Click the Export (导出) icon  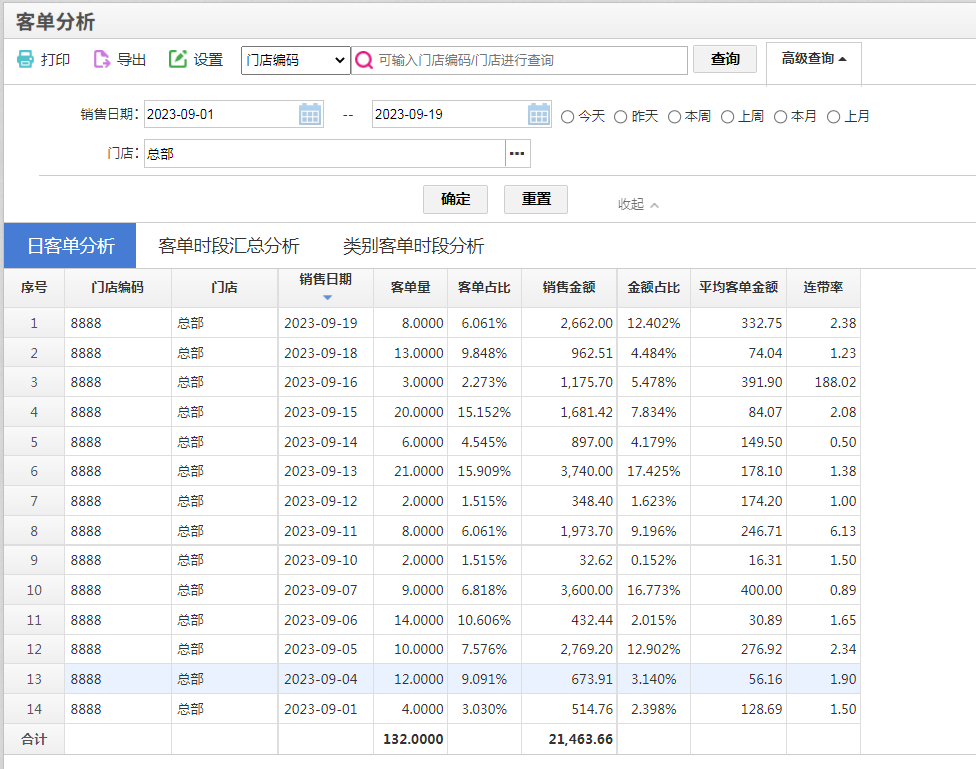(x=101, y=59)
